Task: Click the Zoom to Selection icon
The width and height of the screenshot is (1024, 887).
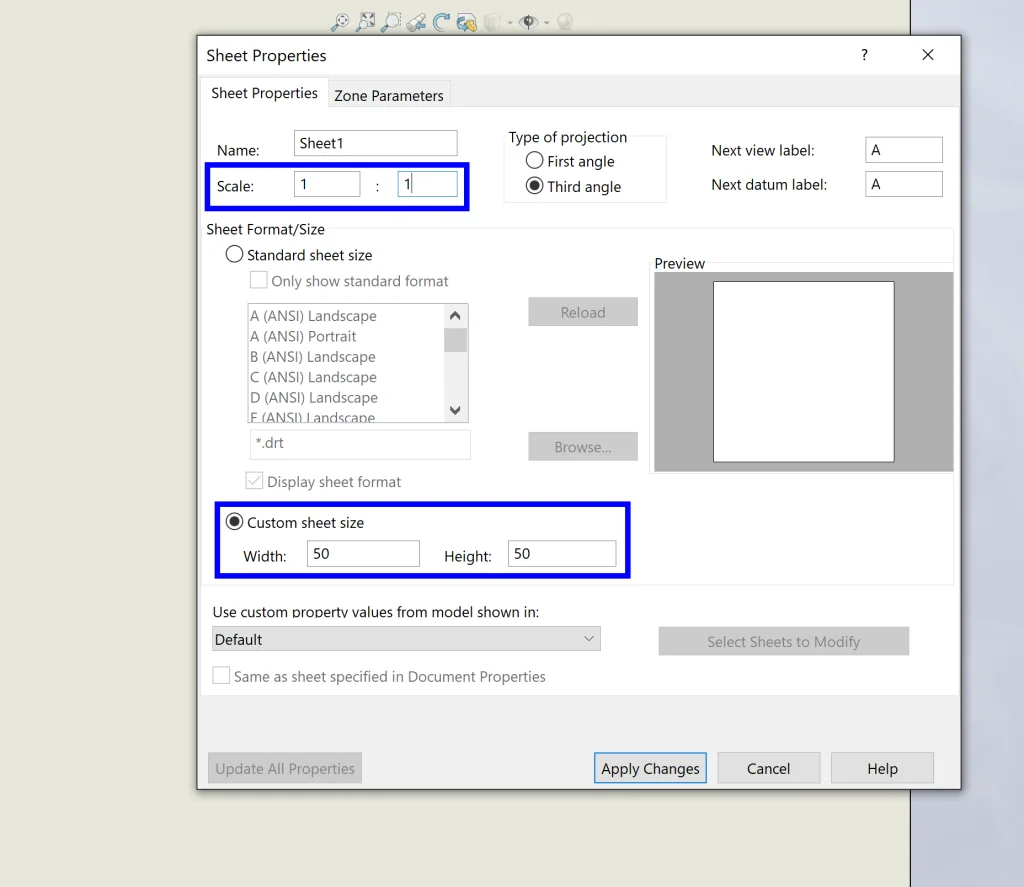Action: (x=391, y=22)
